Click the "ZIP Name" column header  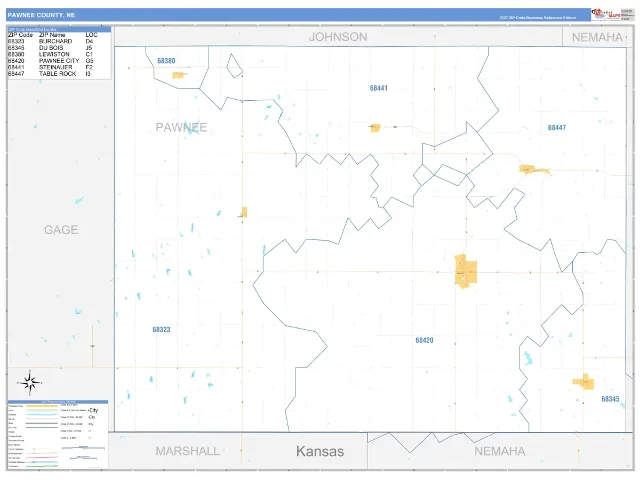click(52, 35)
